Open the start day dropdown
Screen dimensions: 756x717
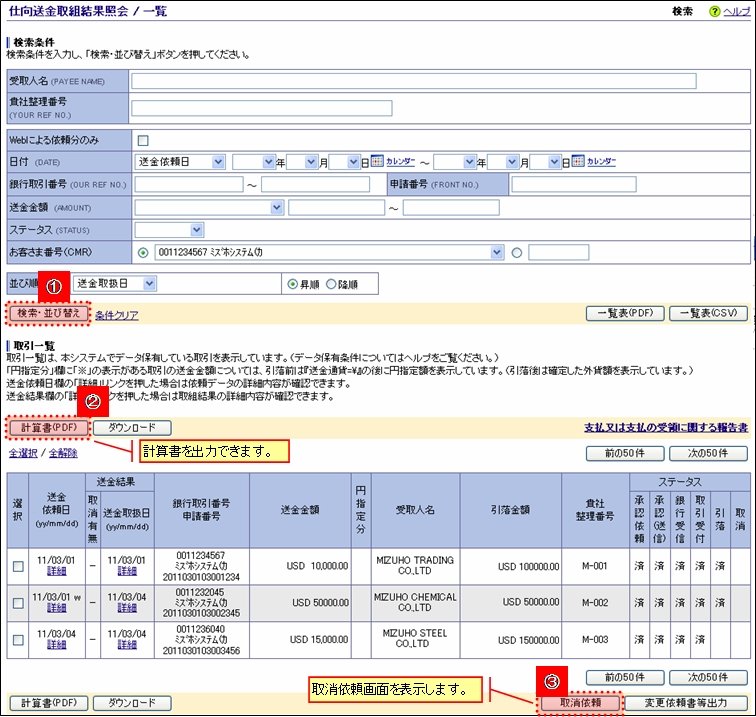(x=344, y=162)
